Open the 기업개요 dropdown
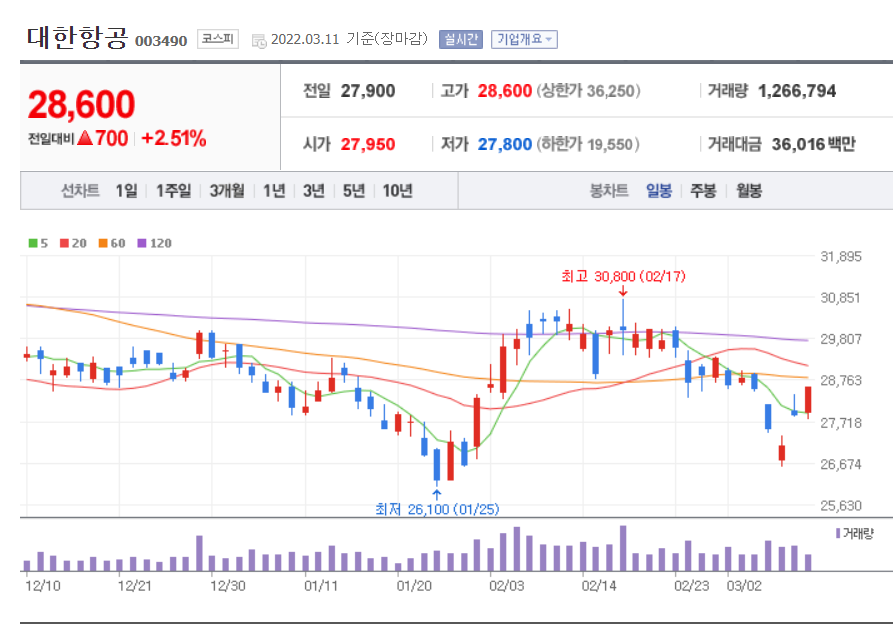The width and height of the screenshot is (893, 624). (x=524, y=39)
